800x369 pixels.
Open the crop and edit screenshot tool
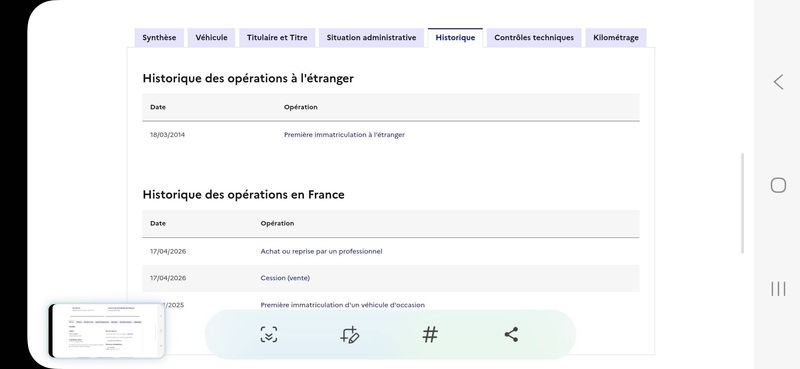click(x=349, y=335)
